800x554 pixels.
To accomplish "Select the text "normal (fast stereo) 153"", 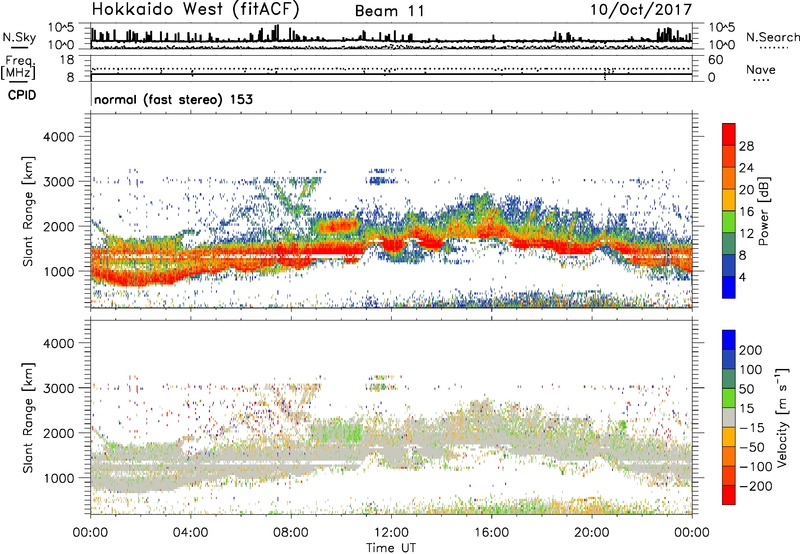I will [x=173, y=99].
